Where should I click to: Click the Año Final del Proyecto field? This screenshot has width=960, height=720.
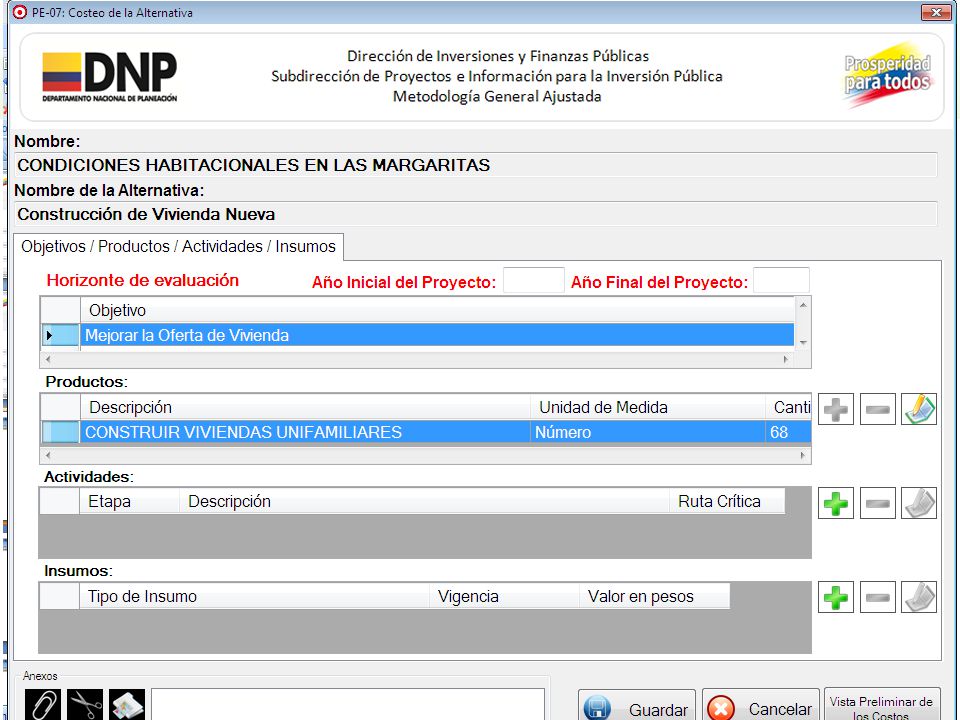point(781,280)
